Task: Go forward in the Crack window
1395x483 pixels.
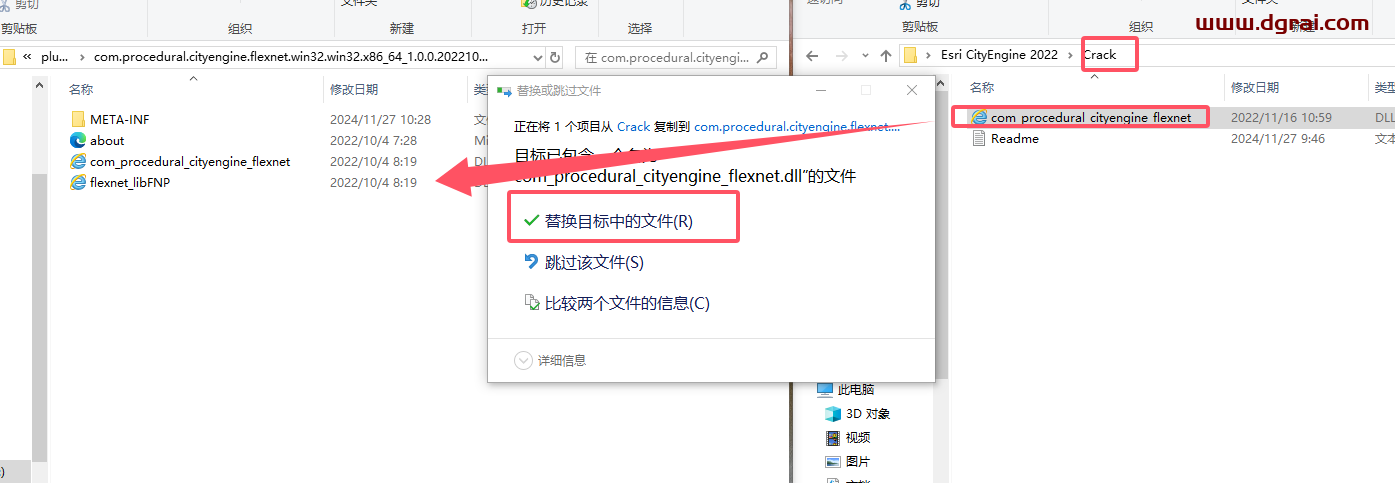Action: coord(842,54)
